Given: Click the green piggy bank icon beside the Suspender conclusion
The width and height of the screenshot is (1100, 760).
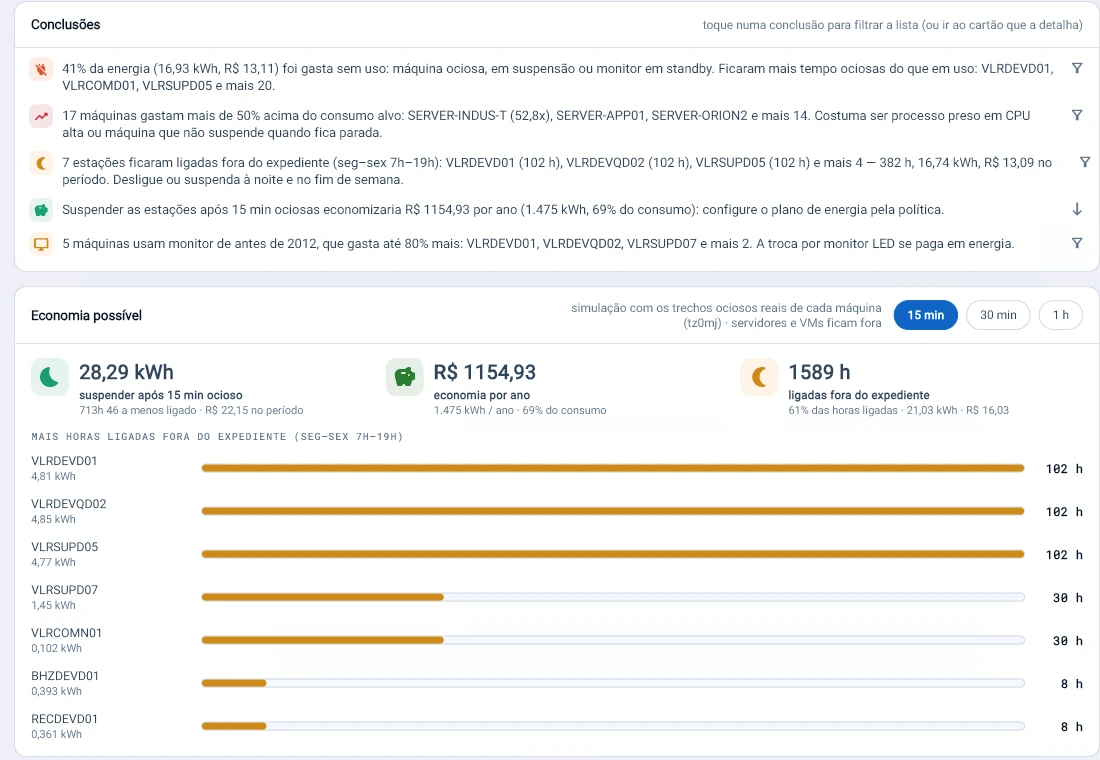Looking at the screenshot, I should pyautogui.click(x=41, y=209).
